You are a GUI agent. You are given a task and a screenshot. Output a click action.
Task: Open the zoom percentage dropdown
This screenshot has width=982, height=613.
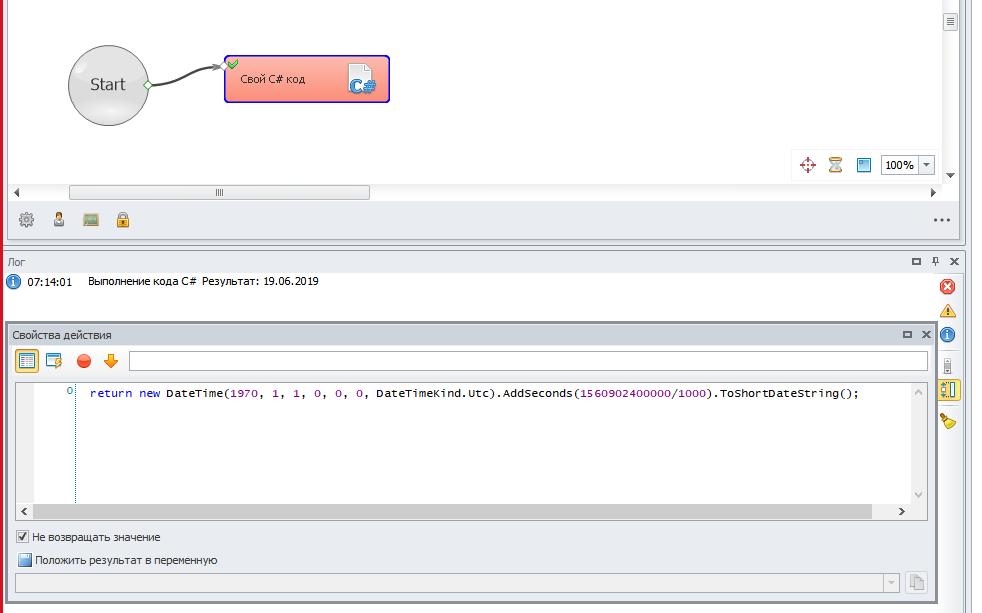pos(926,165)
